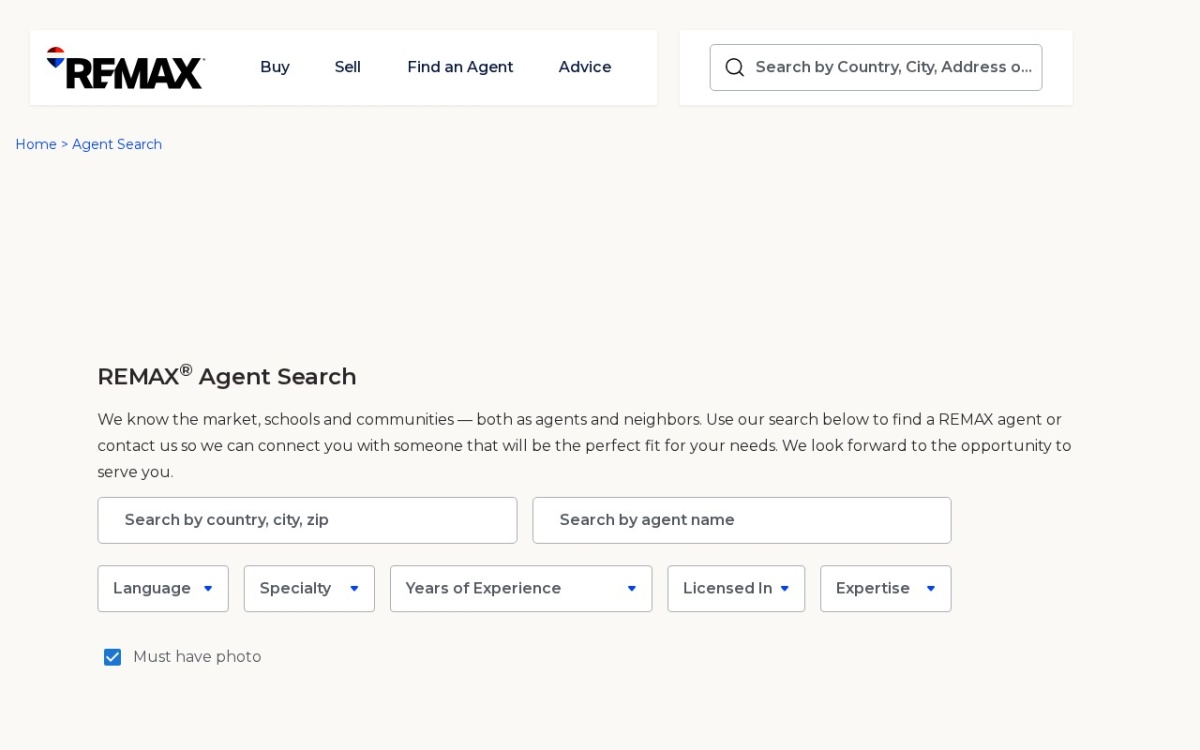The image size is (1200, 750).
Task: Click the Search by agent name field
Action: pos(742,520)
